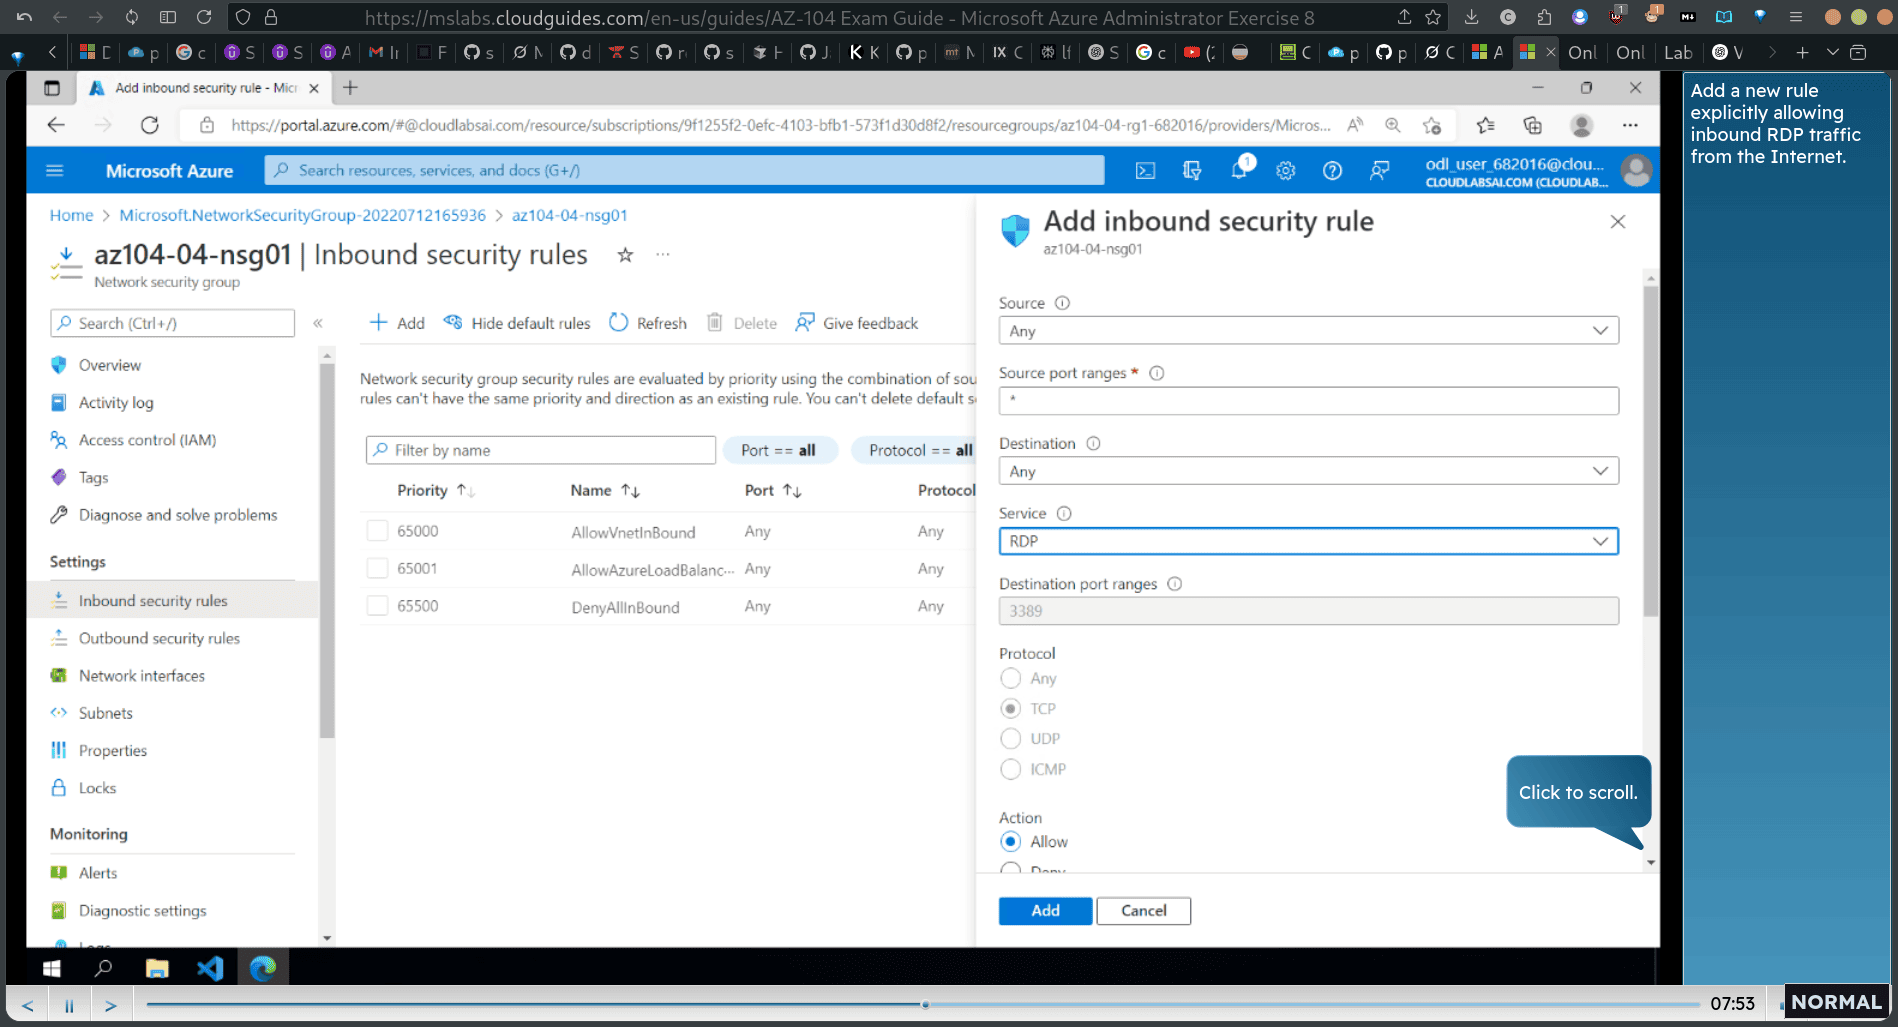
Task: Favorite the az104-04-nsg01 page with the star icon
Action: click(625, 255)
